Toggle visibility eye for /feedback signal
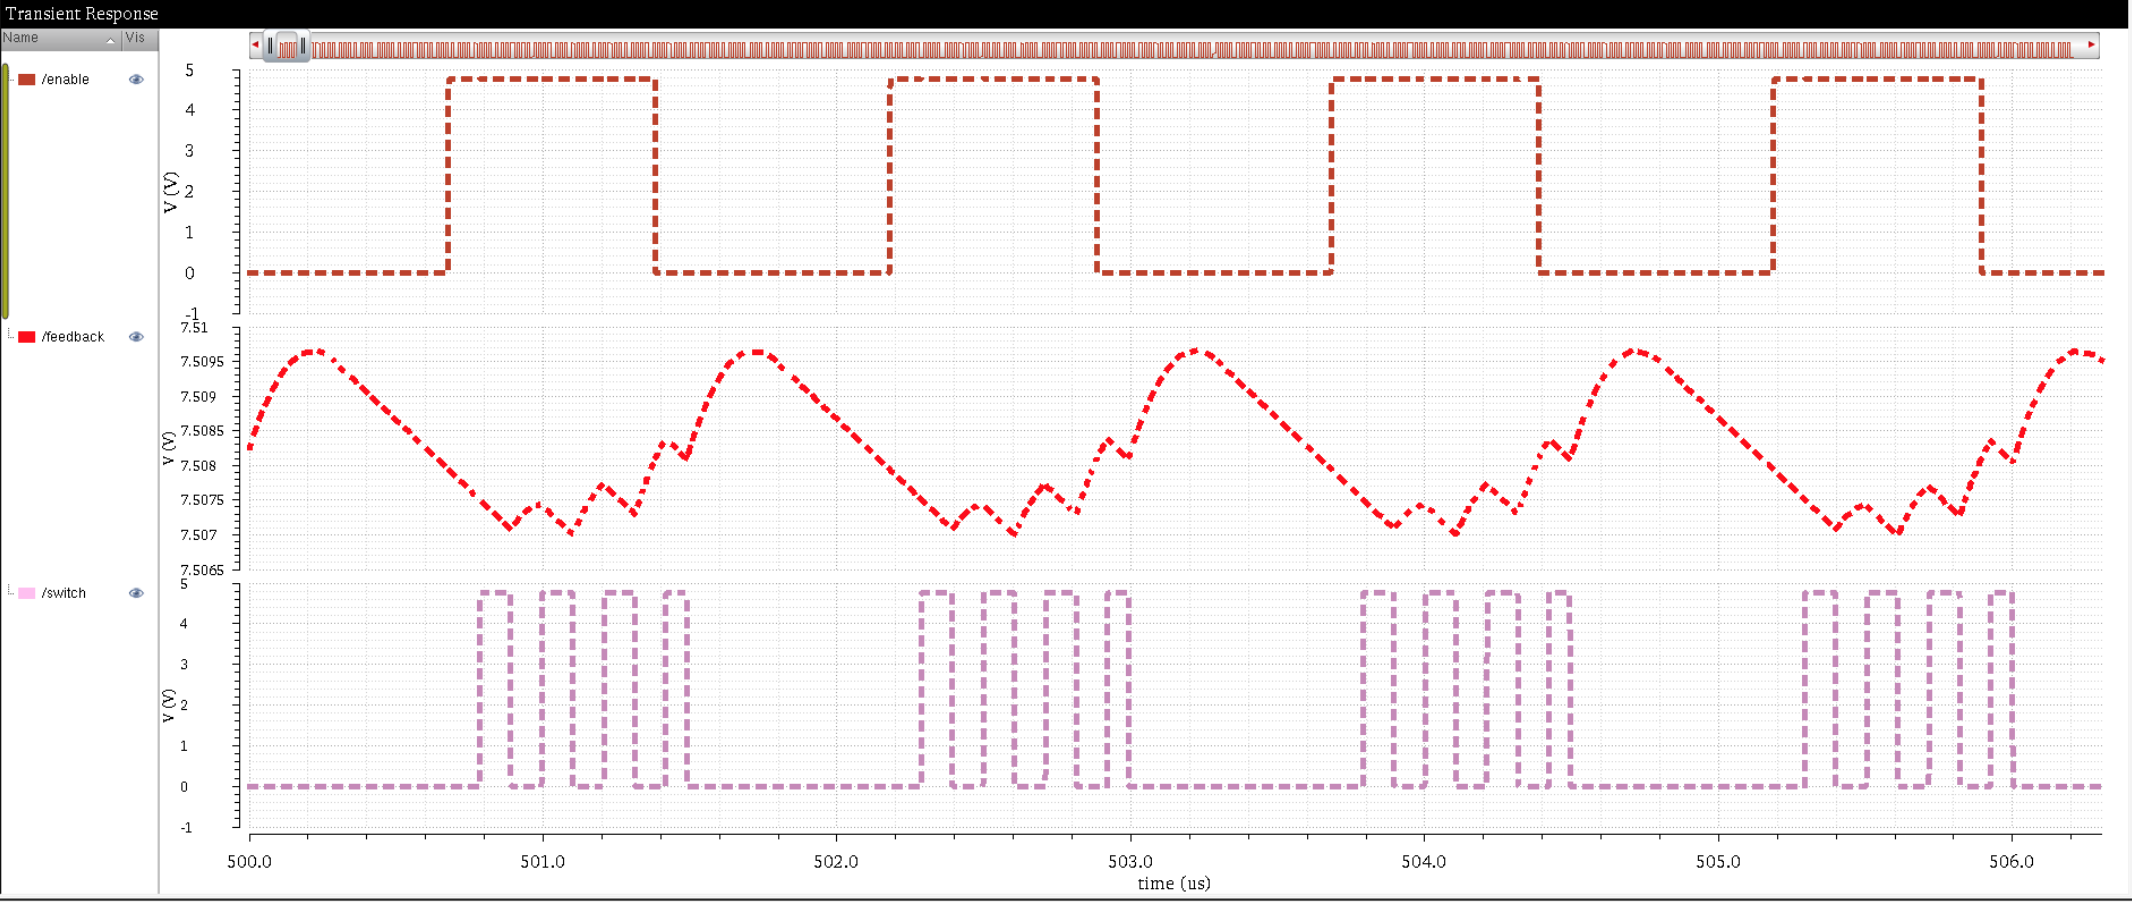Viewport: 2132px width, 902px height. click(x=136, y=337)
